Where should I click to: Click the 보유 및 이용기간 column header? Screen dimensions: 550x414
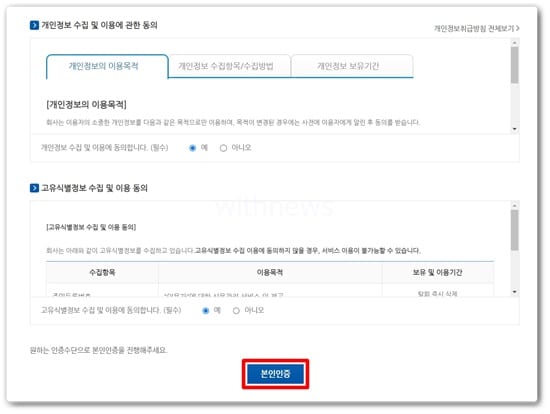(437, 272)
